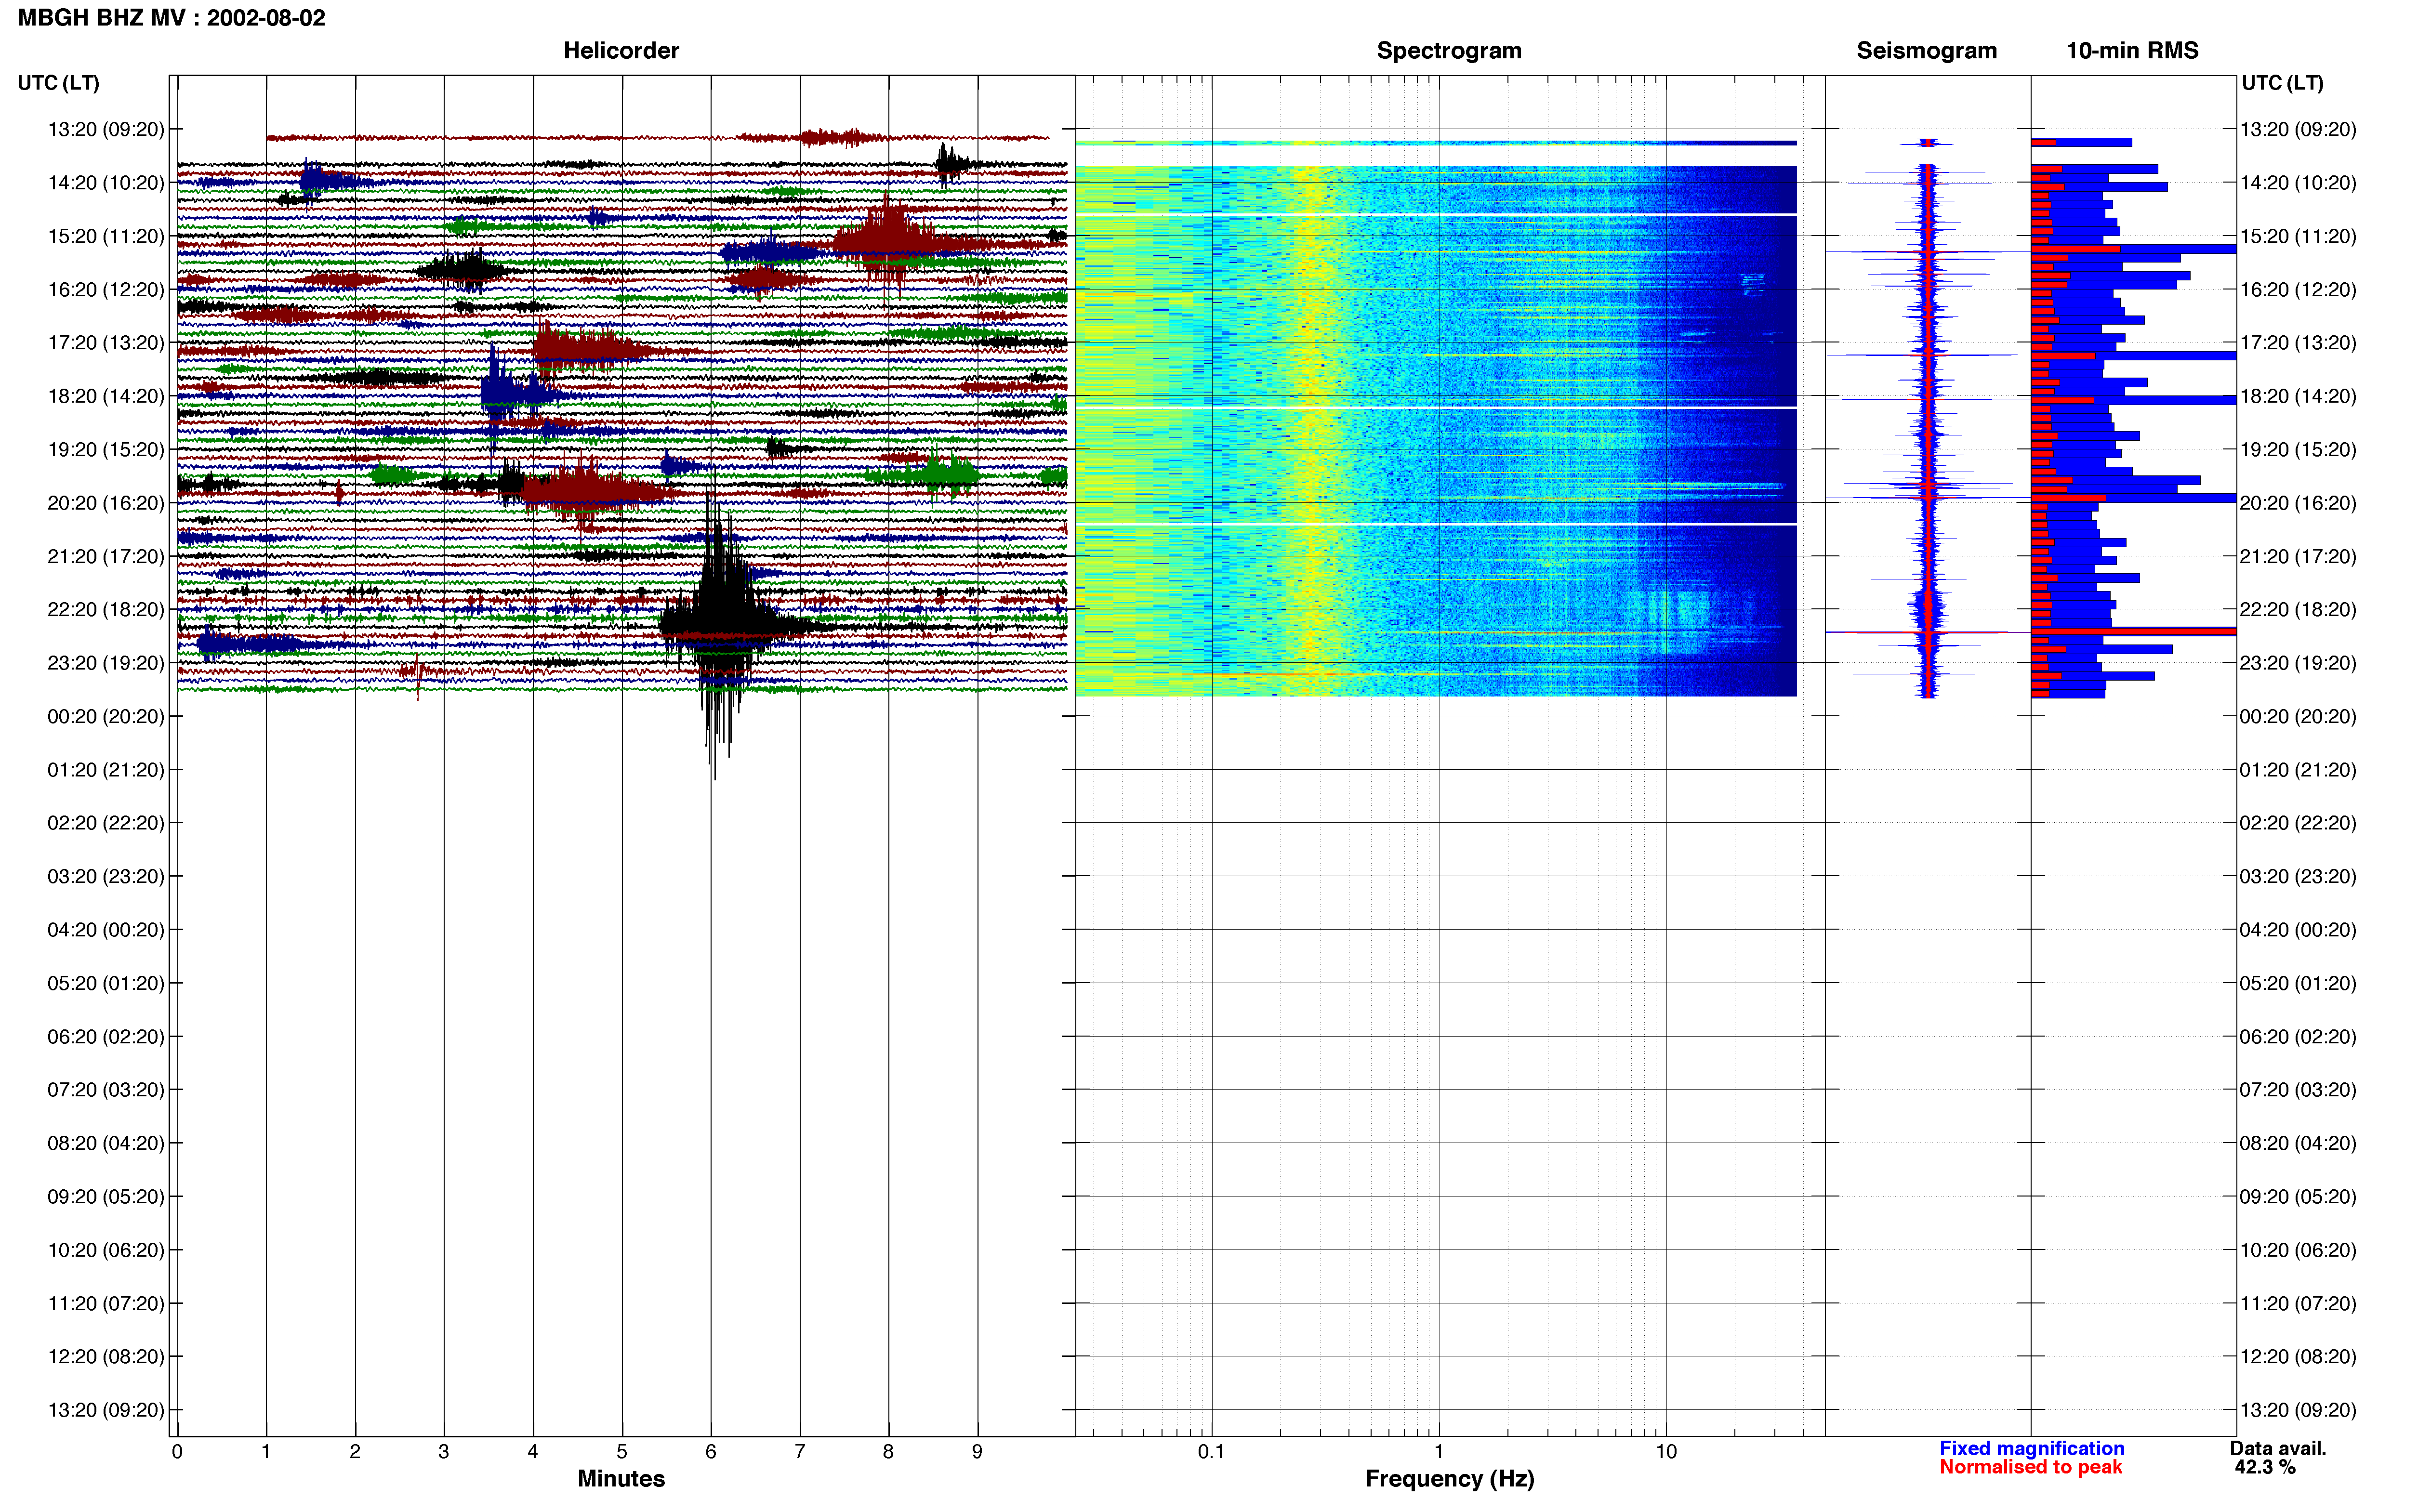Viewport: 2418px width, 1512px height.
Task: Select the Seismogram panel heading
Action: tap(1926, 50)
